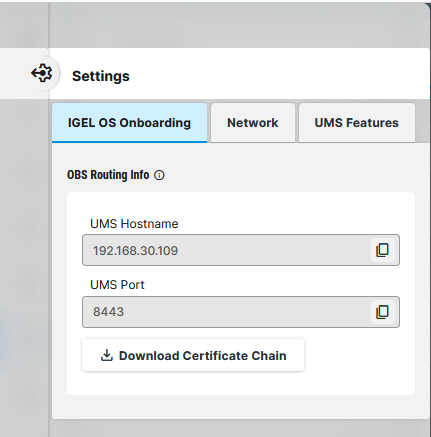Open the Network tab
Image resolution: width=431 pixels, height=437 pixels.
253,123
